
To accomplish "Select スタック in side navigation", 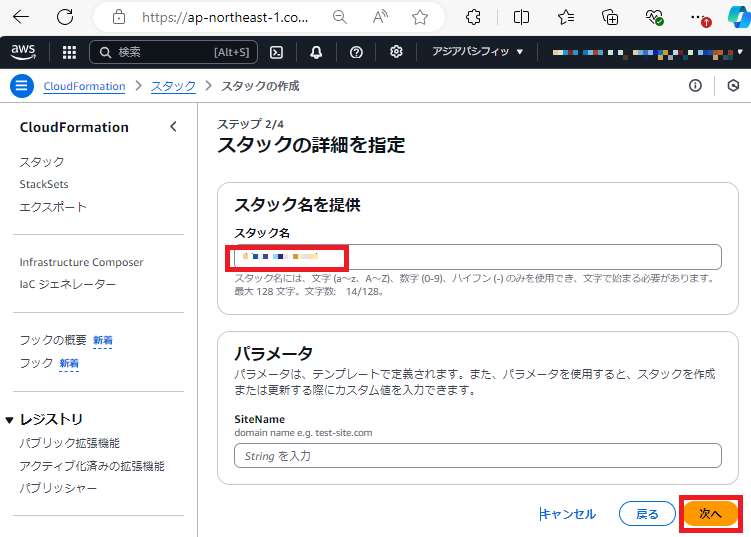I will coord(42,162).
